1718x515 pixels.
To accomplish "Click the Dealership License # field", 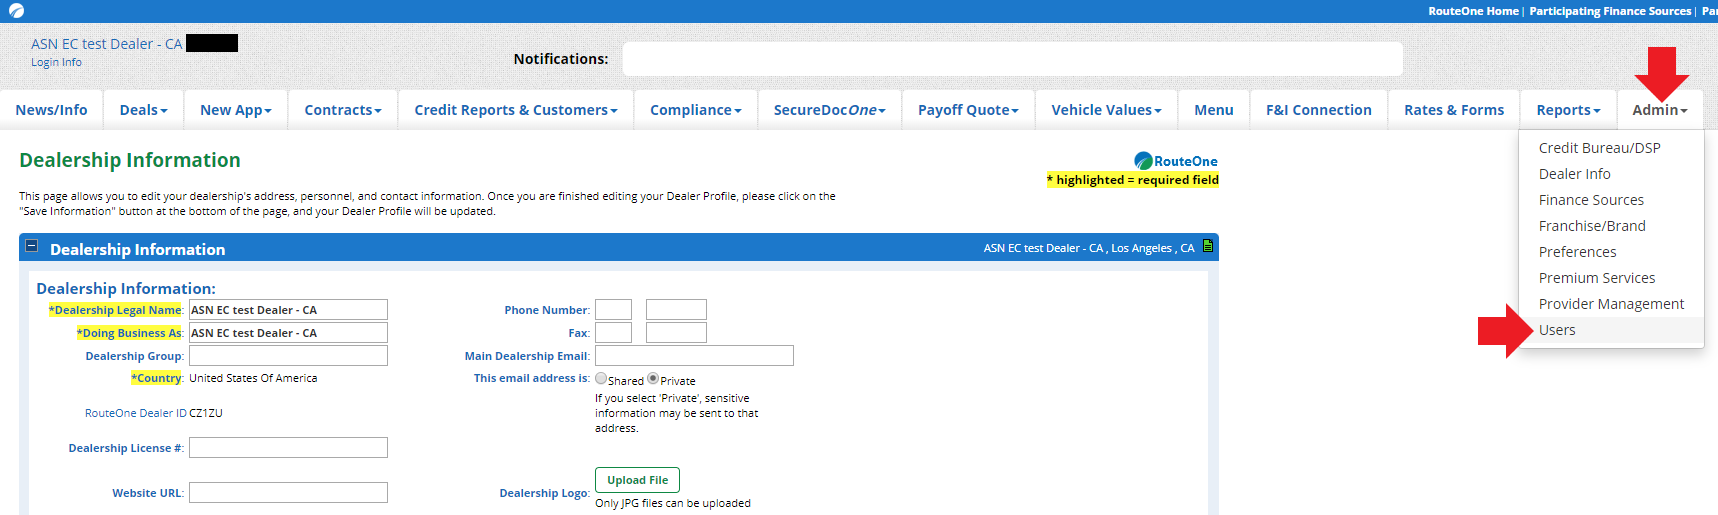I will (x=288, y=448).
